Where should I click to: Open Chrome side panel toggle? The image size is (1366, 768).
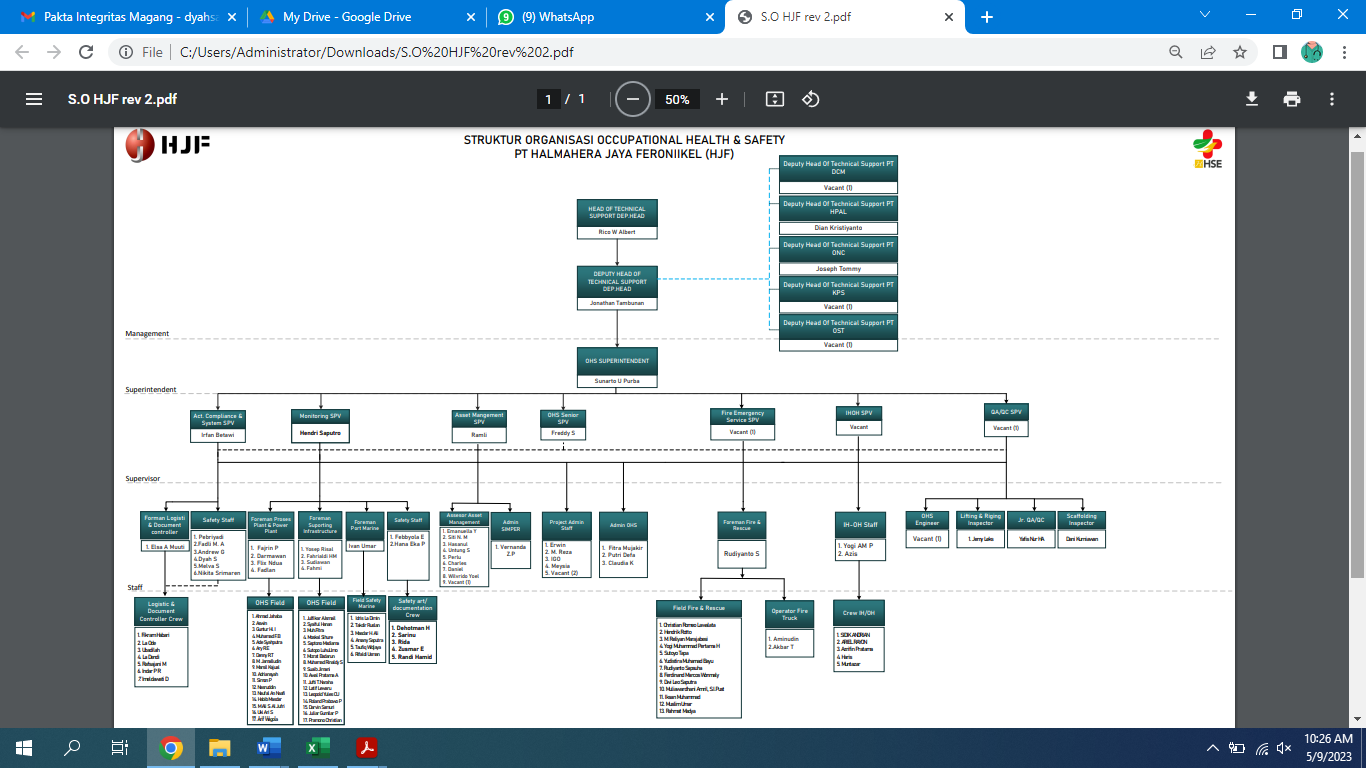pos(1279,52)
